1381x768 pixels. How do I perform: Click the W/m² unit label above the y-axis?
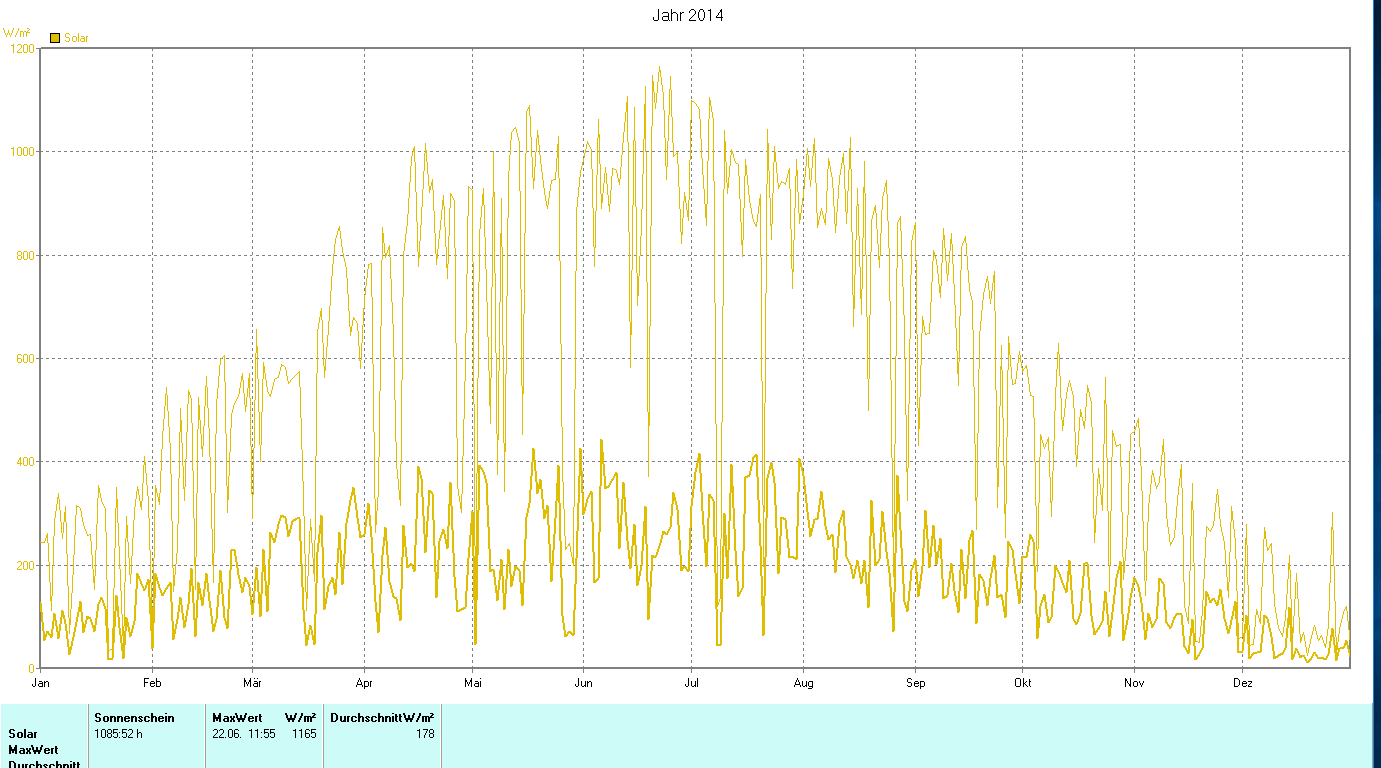coord(19,33)
